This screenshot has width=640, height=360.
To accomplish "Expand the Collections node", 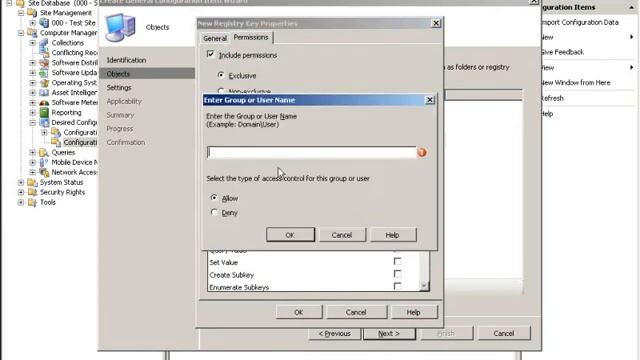I will pos(33,42).
